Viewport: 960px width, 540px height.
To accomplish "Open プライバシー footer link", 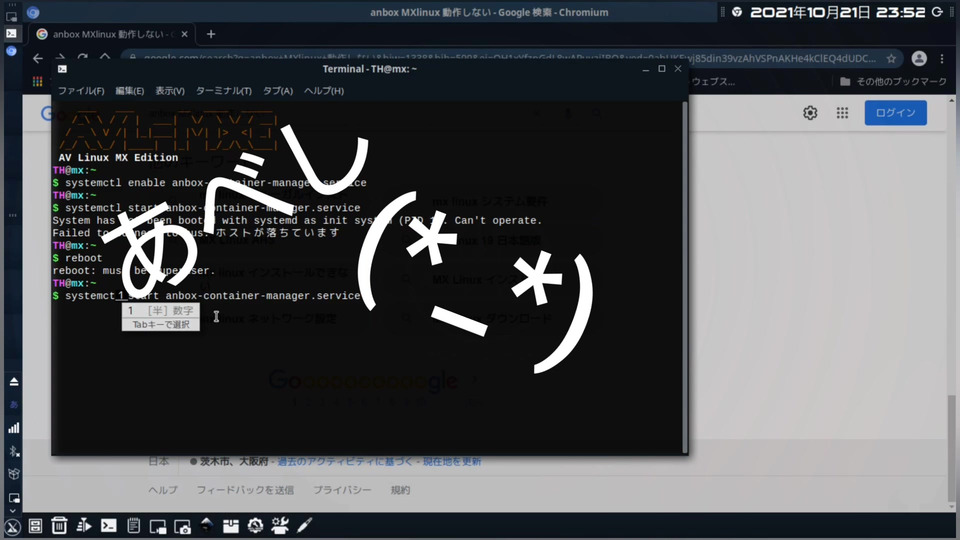I will coord(342,490).
